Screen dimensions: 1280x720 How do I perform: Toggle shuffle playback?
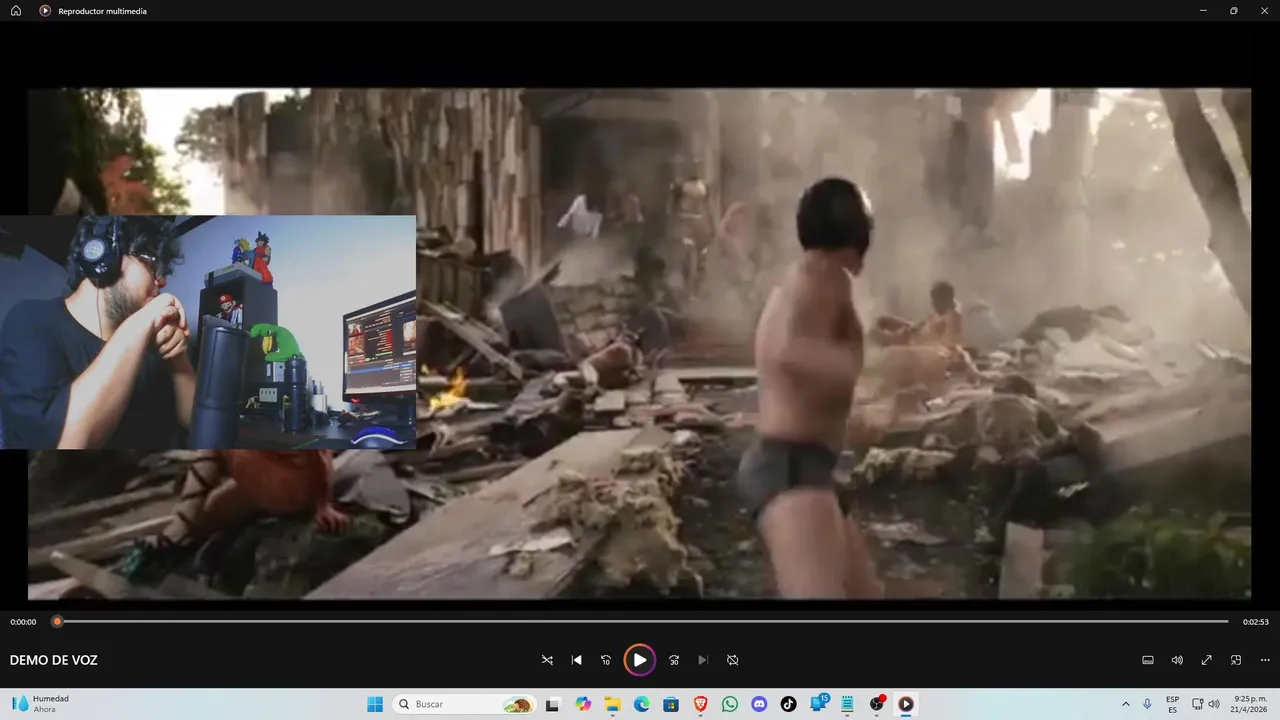coord(547,660)
